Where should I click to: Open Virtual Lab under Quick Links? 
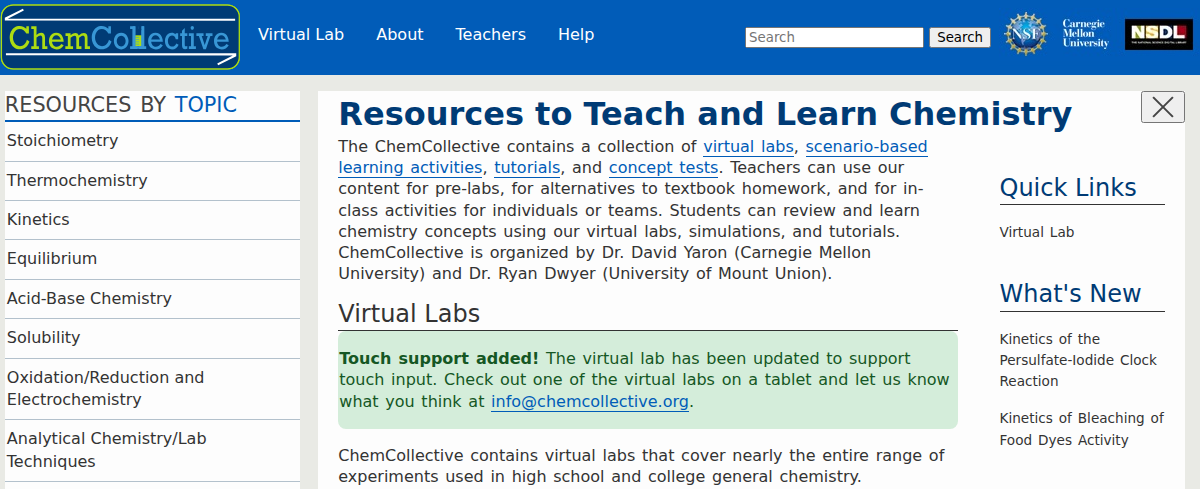(1037, 232)
